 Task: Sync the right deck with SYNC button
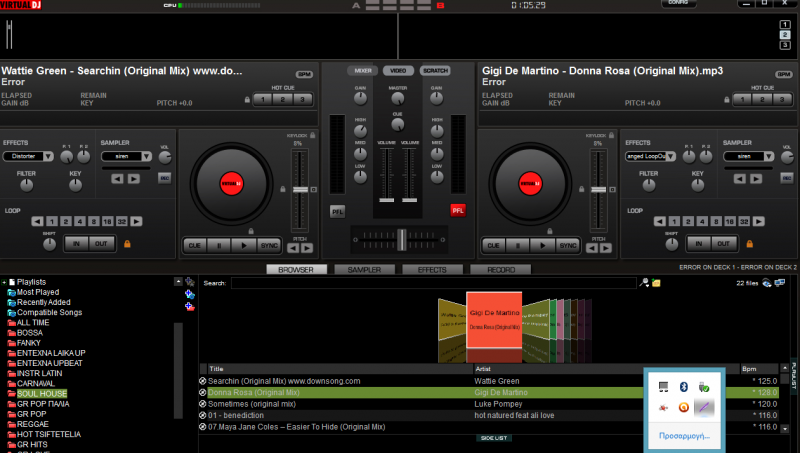point(567,245)
